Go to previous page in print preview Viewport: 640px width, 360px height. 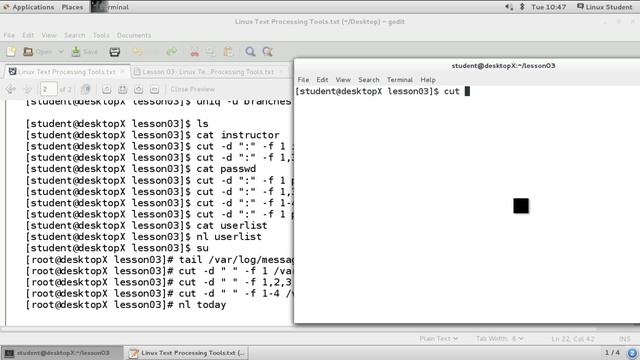coord(11,89)
